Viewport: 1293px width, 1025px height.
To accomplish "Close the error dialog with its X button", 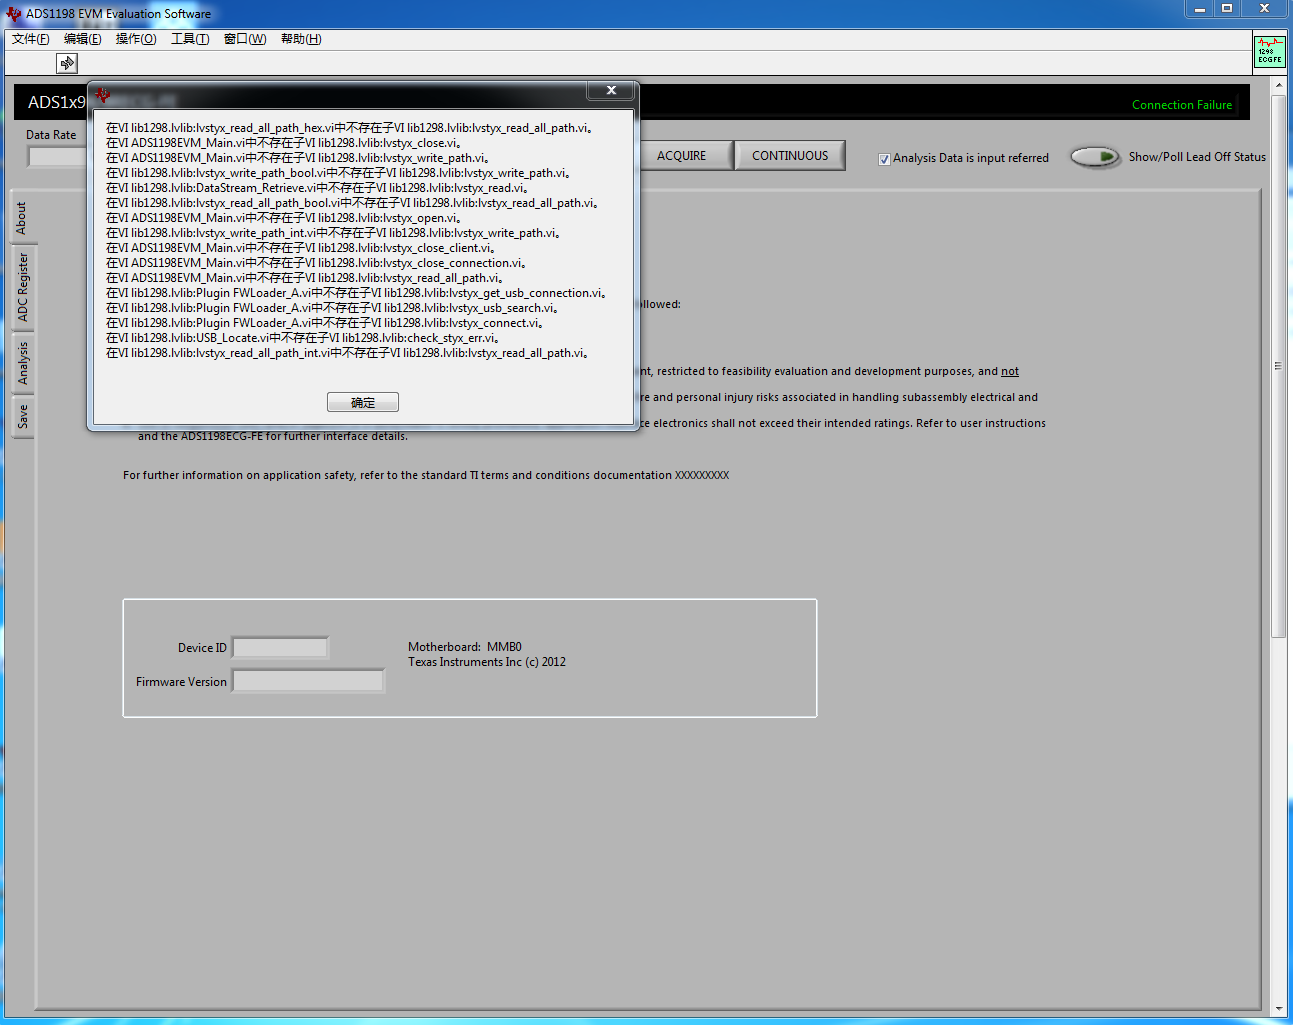I will point(610,91).
